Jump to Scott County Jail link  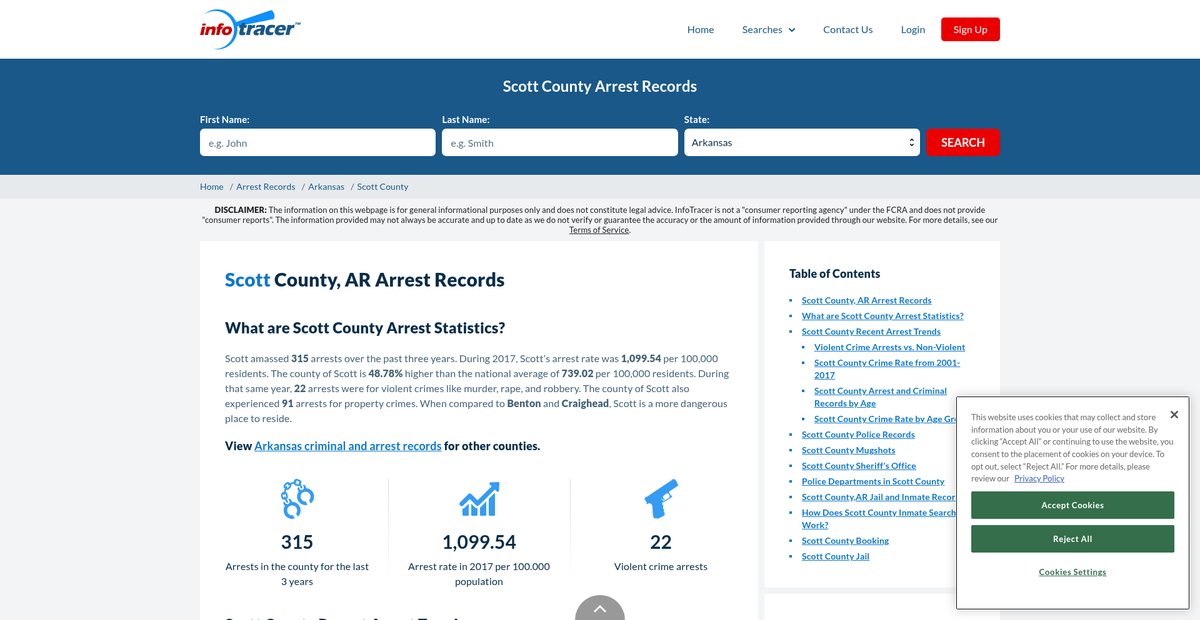[835, 556]
